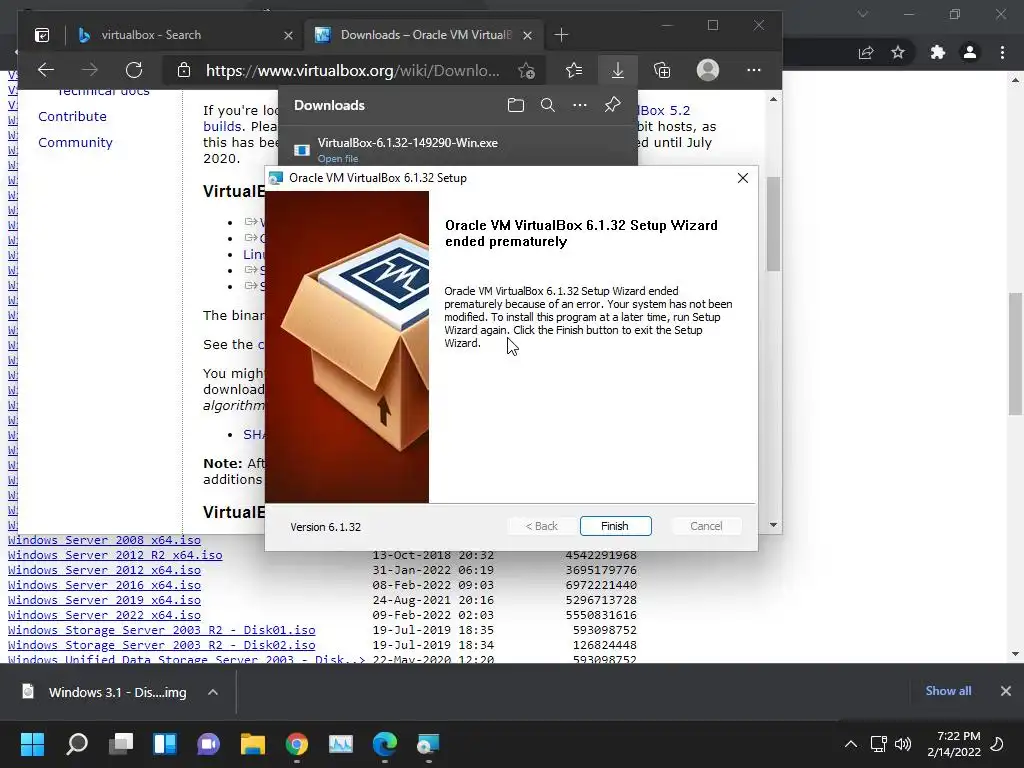Share this page in Chrome

tap(866, 53)
